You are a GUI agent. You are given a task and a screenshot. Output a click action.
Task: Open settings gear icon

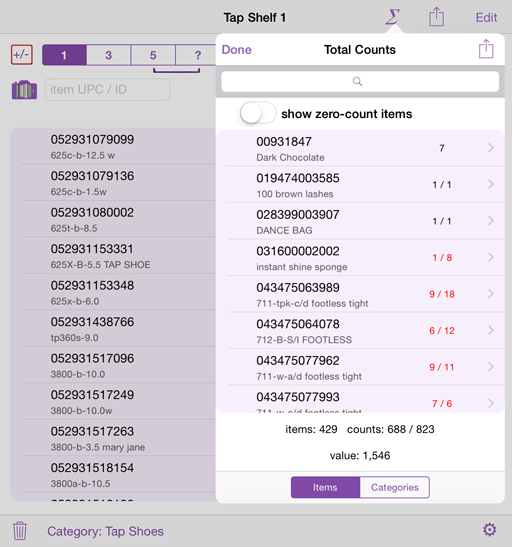coord(489,530)
